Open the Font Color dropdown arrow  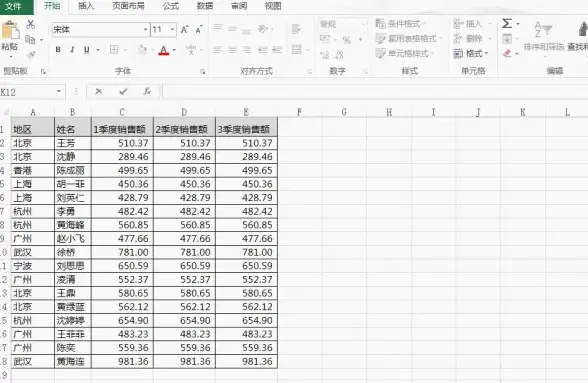click(x=174, y=50)
